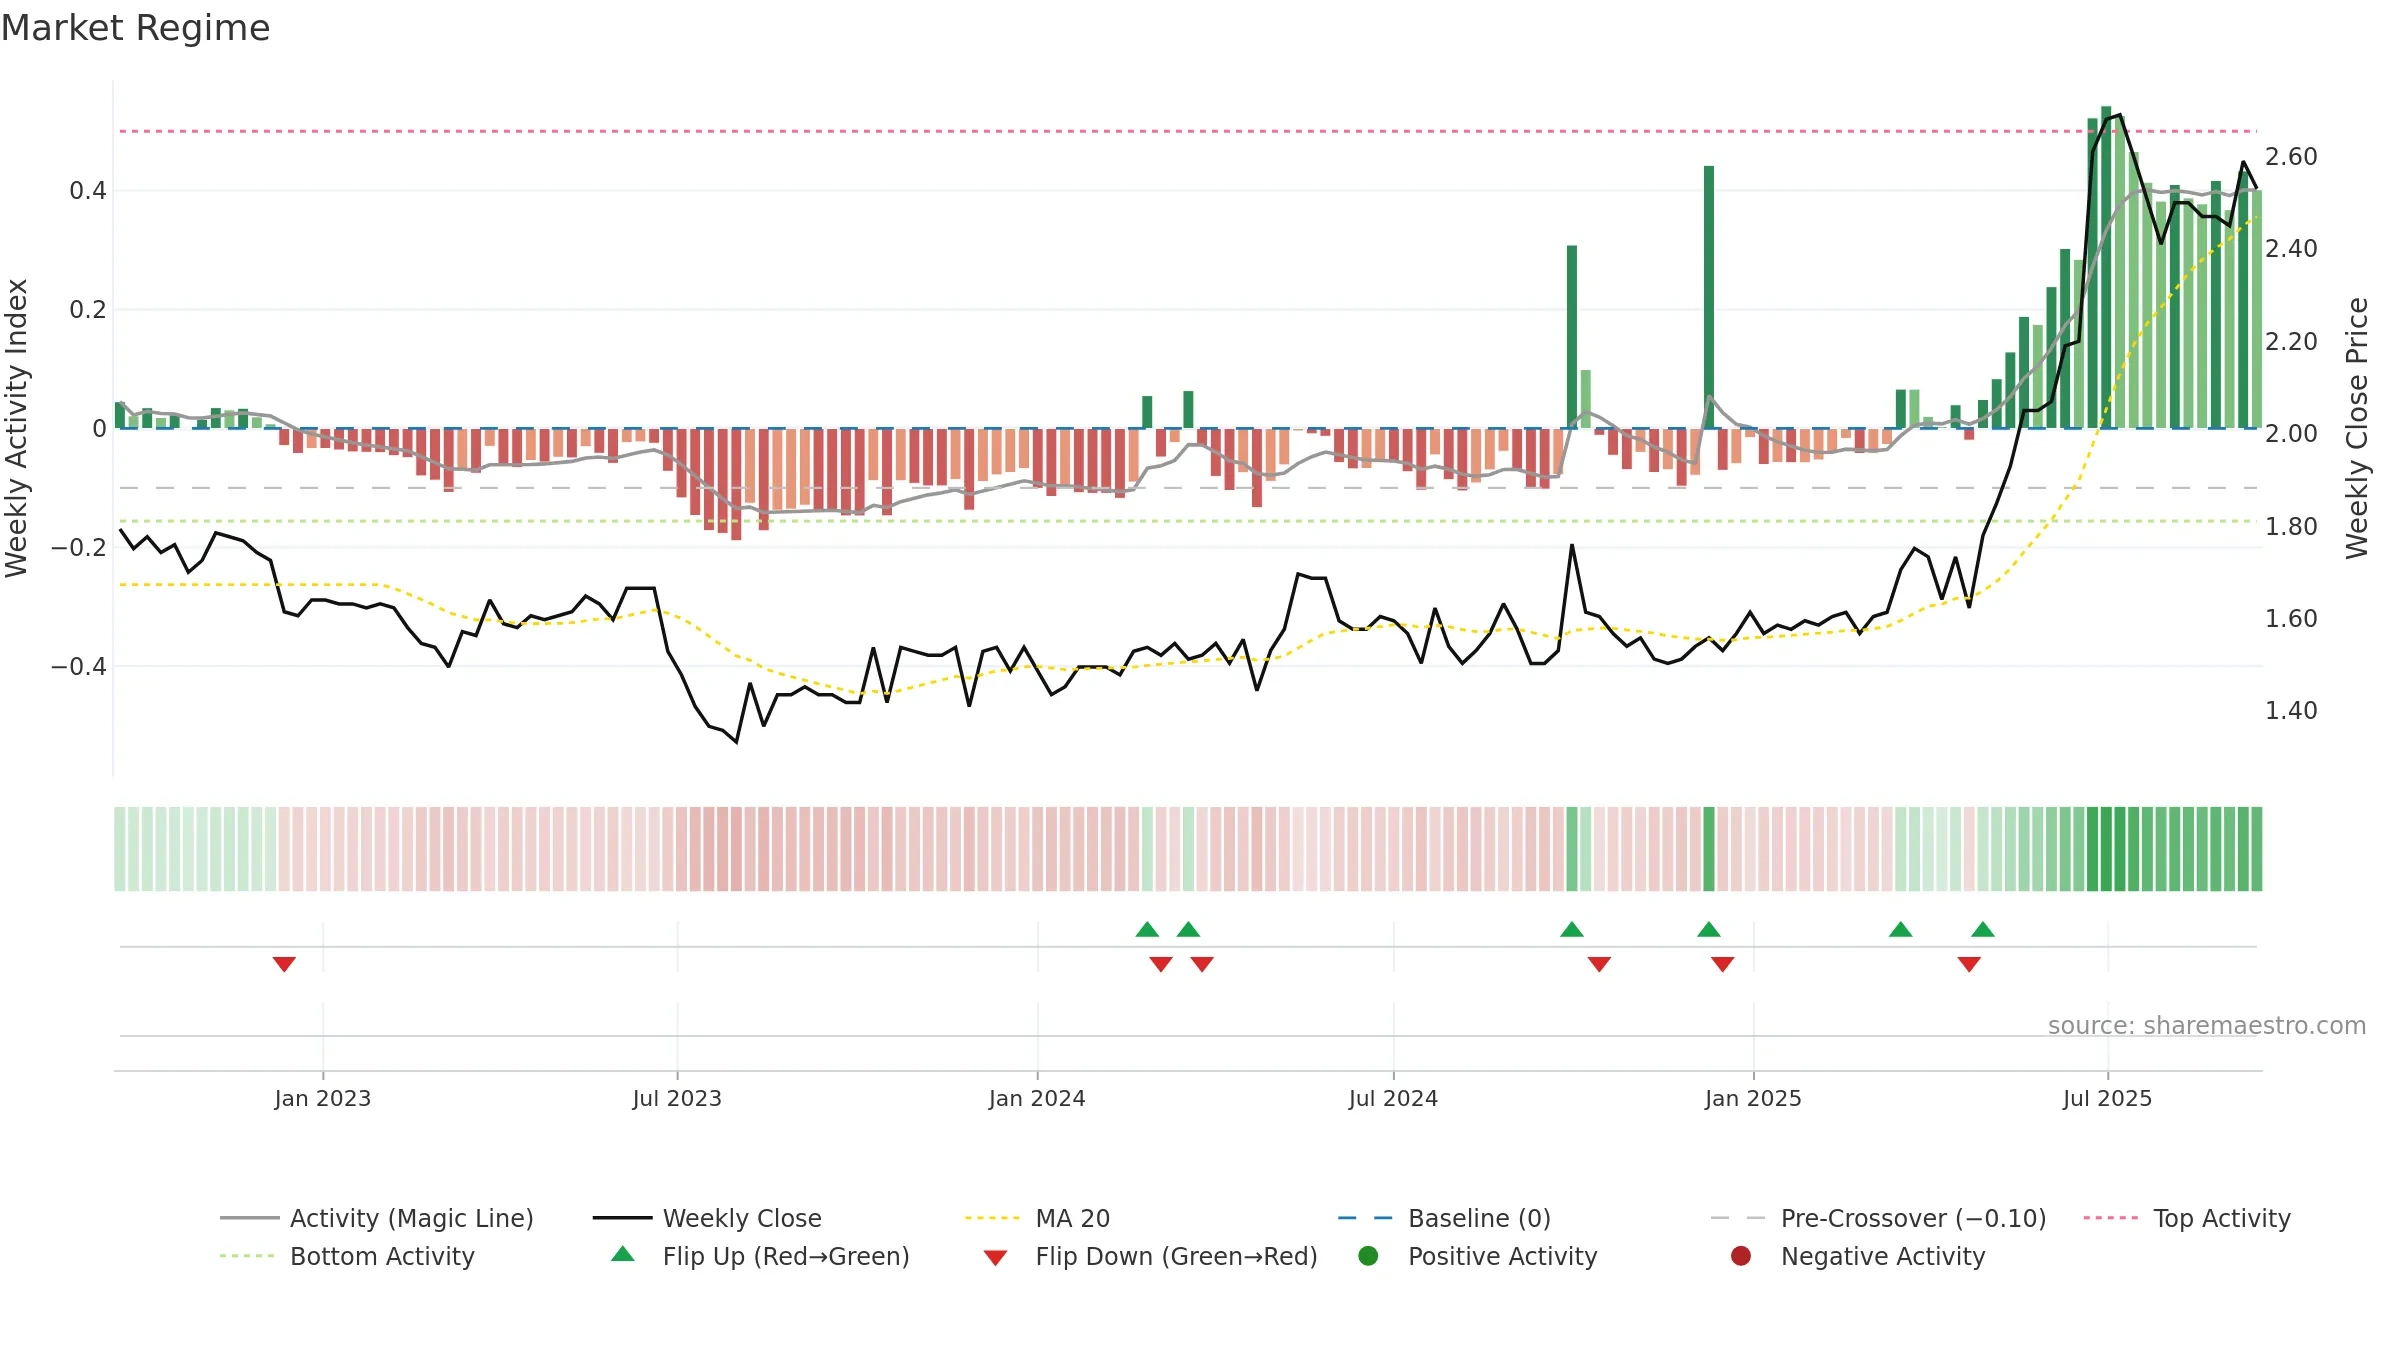Click the Jan 2025 x-axis label
2400x1350 pixels.
point(1753,1098)
